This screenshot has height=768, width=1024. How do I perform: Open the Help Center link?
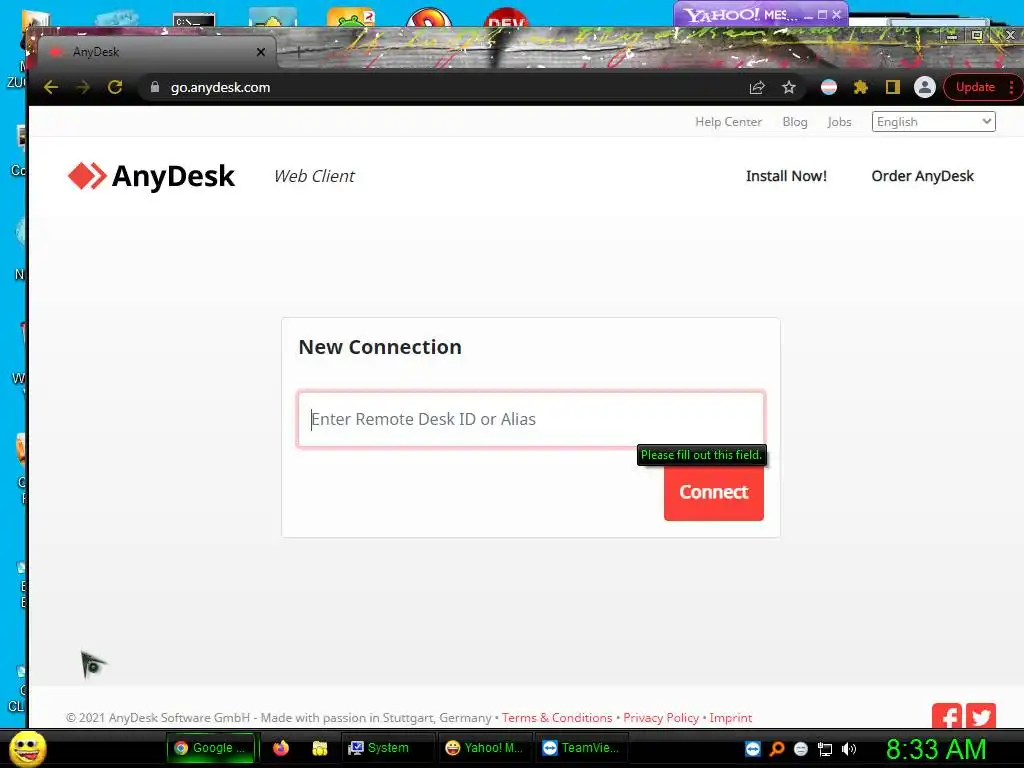[x=728, y=121]
